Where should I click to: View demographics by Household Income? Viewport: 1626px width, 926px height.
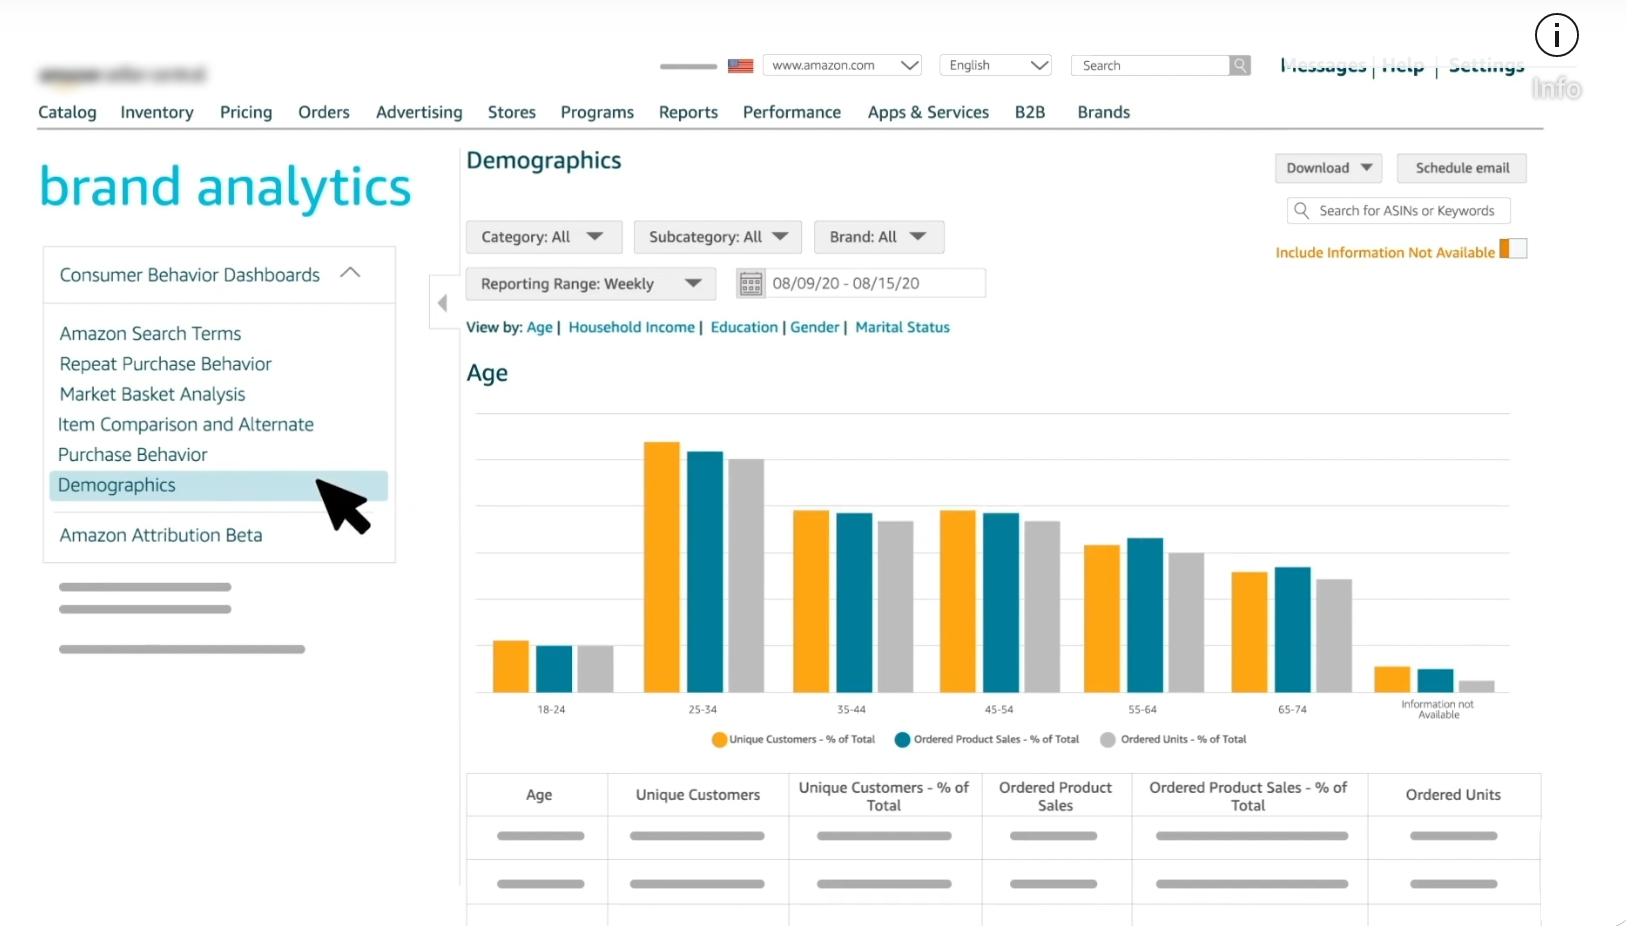point(631,327)
